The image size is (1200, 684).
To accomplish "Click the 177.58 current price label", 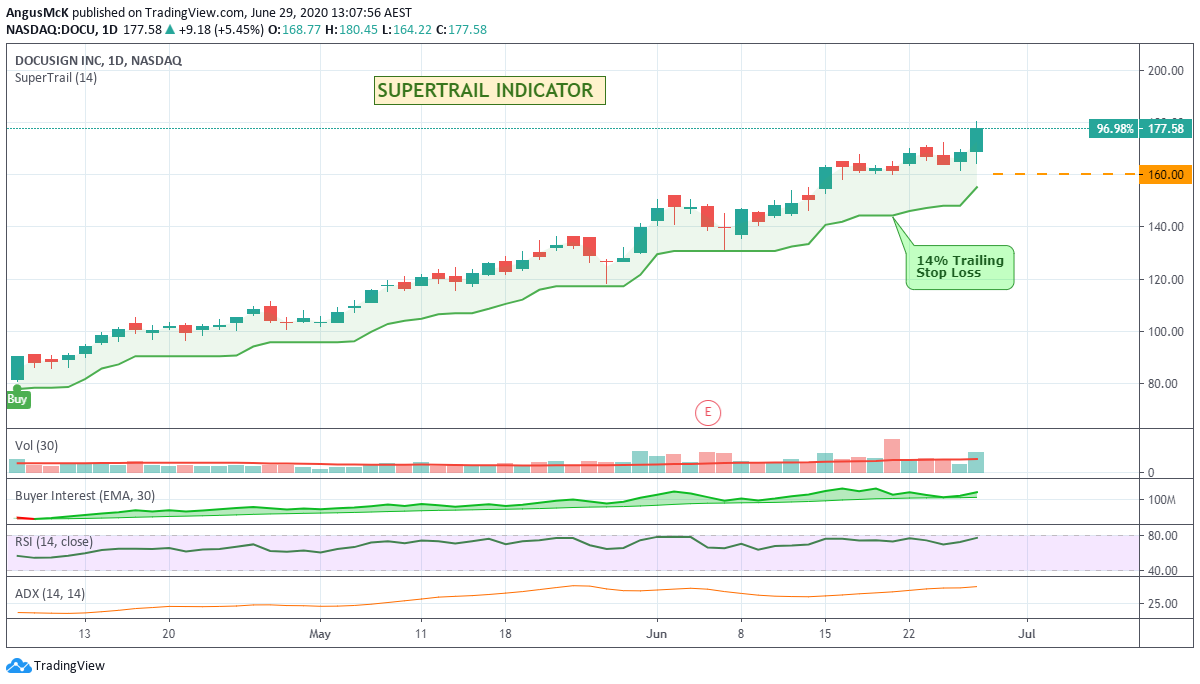I will click(x=1166, y=128).
